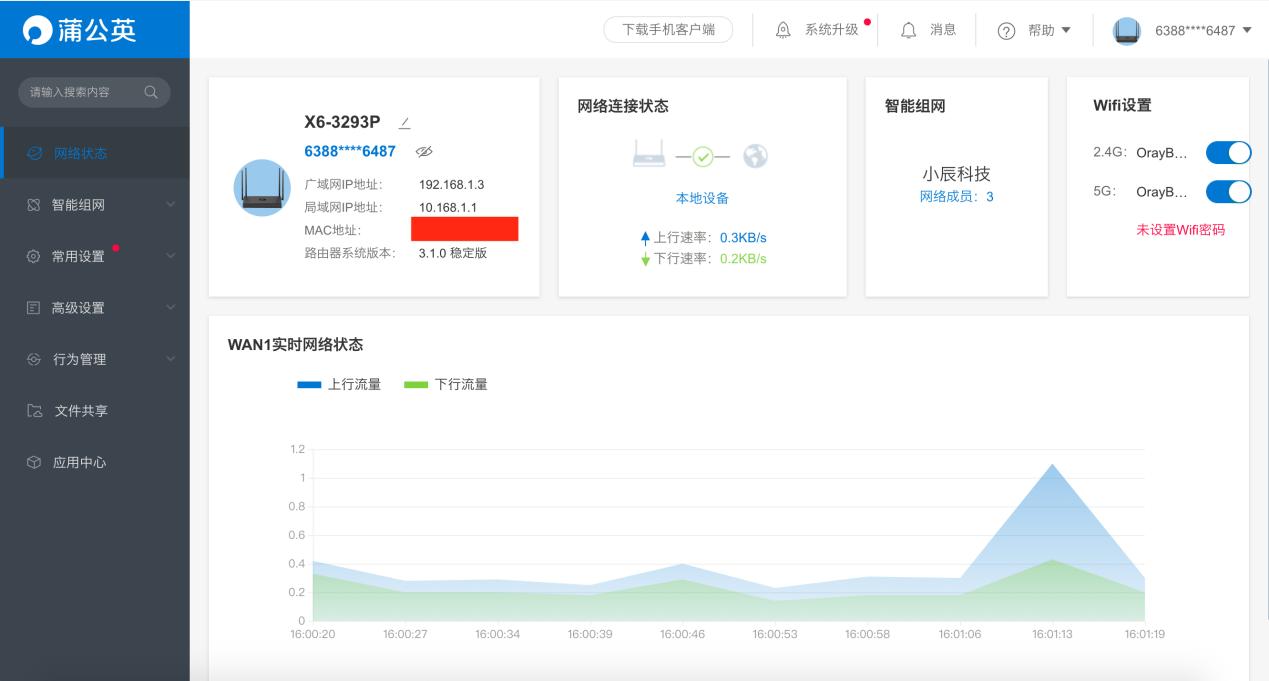Disable the 5G Wifi toggle
1269x681 pixels.
pos(1228,191)
